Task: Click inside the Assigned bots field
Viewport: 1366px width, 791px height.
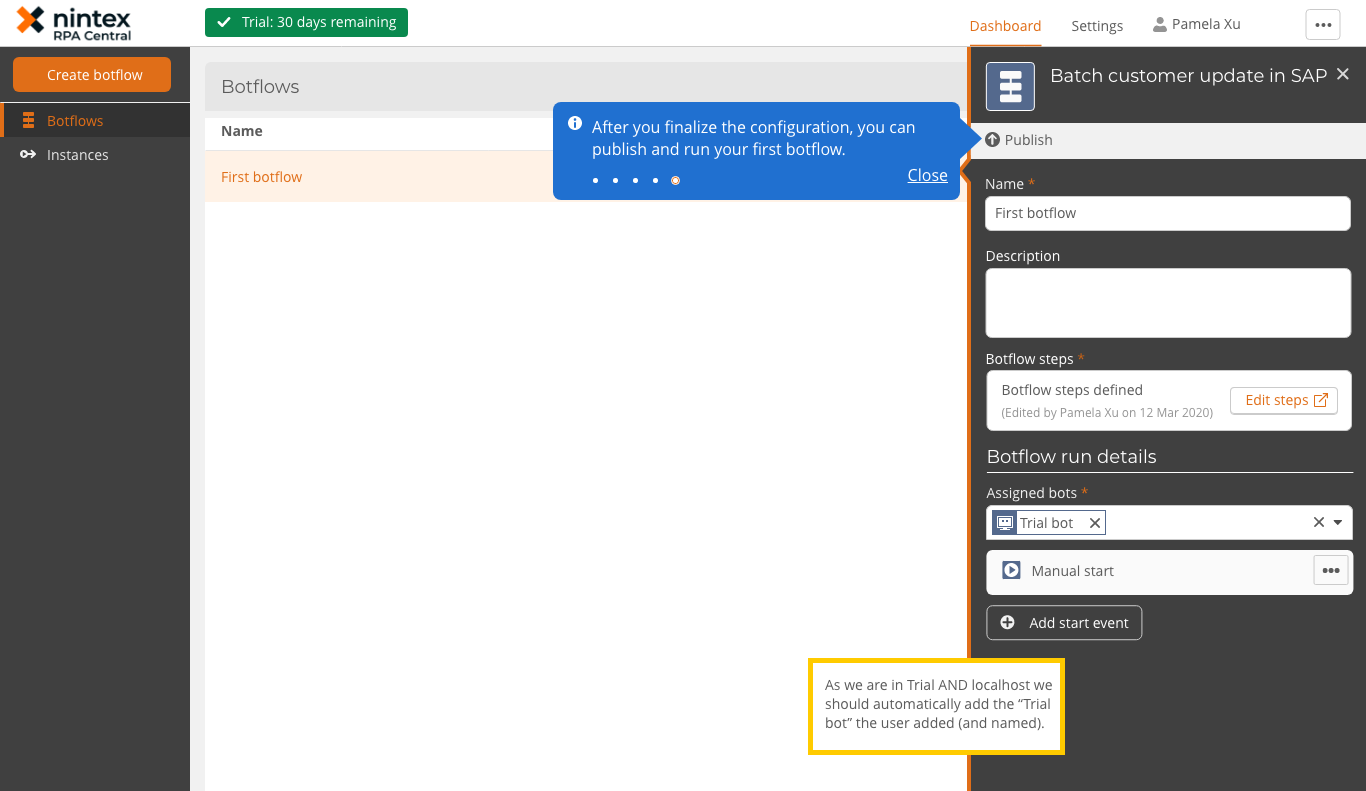Action: tap(1168, 522)
